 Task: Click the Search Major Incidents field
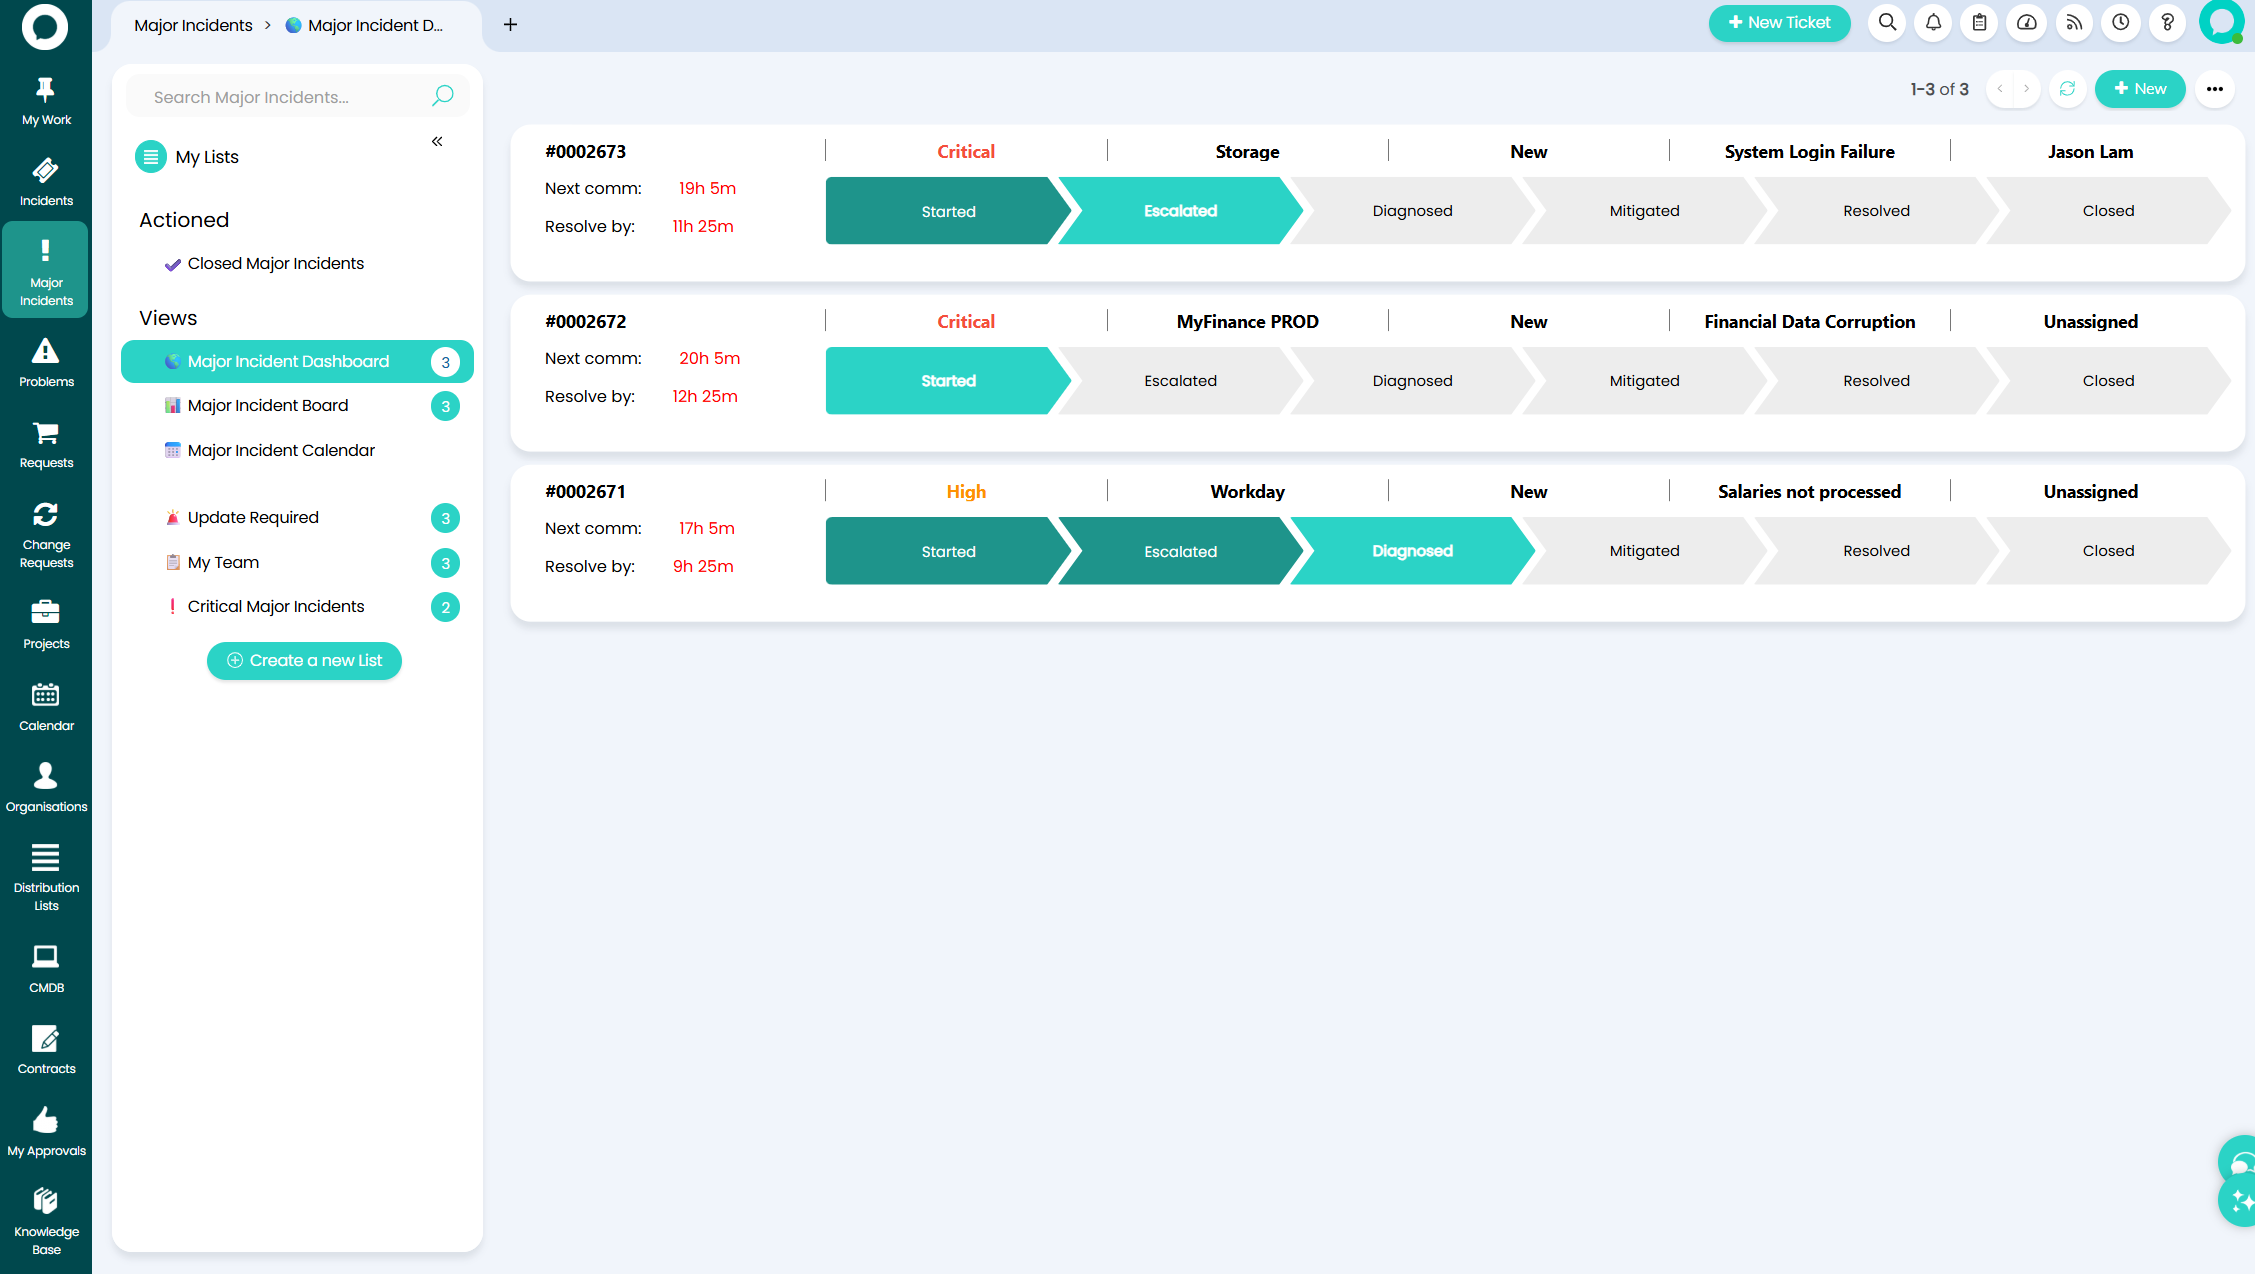285,97
